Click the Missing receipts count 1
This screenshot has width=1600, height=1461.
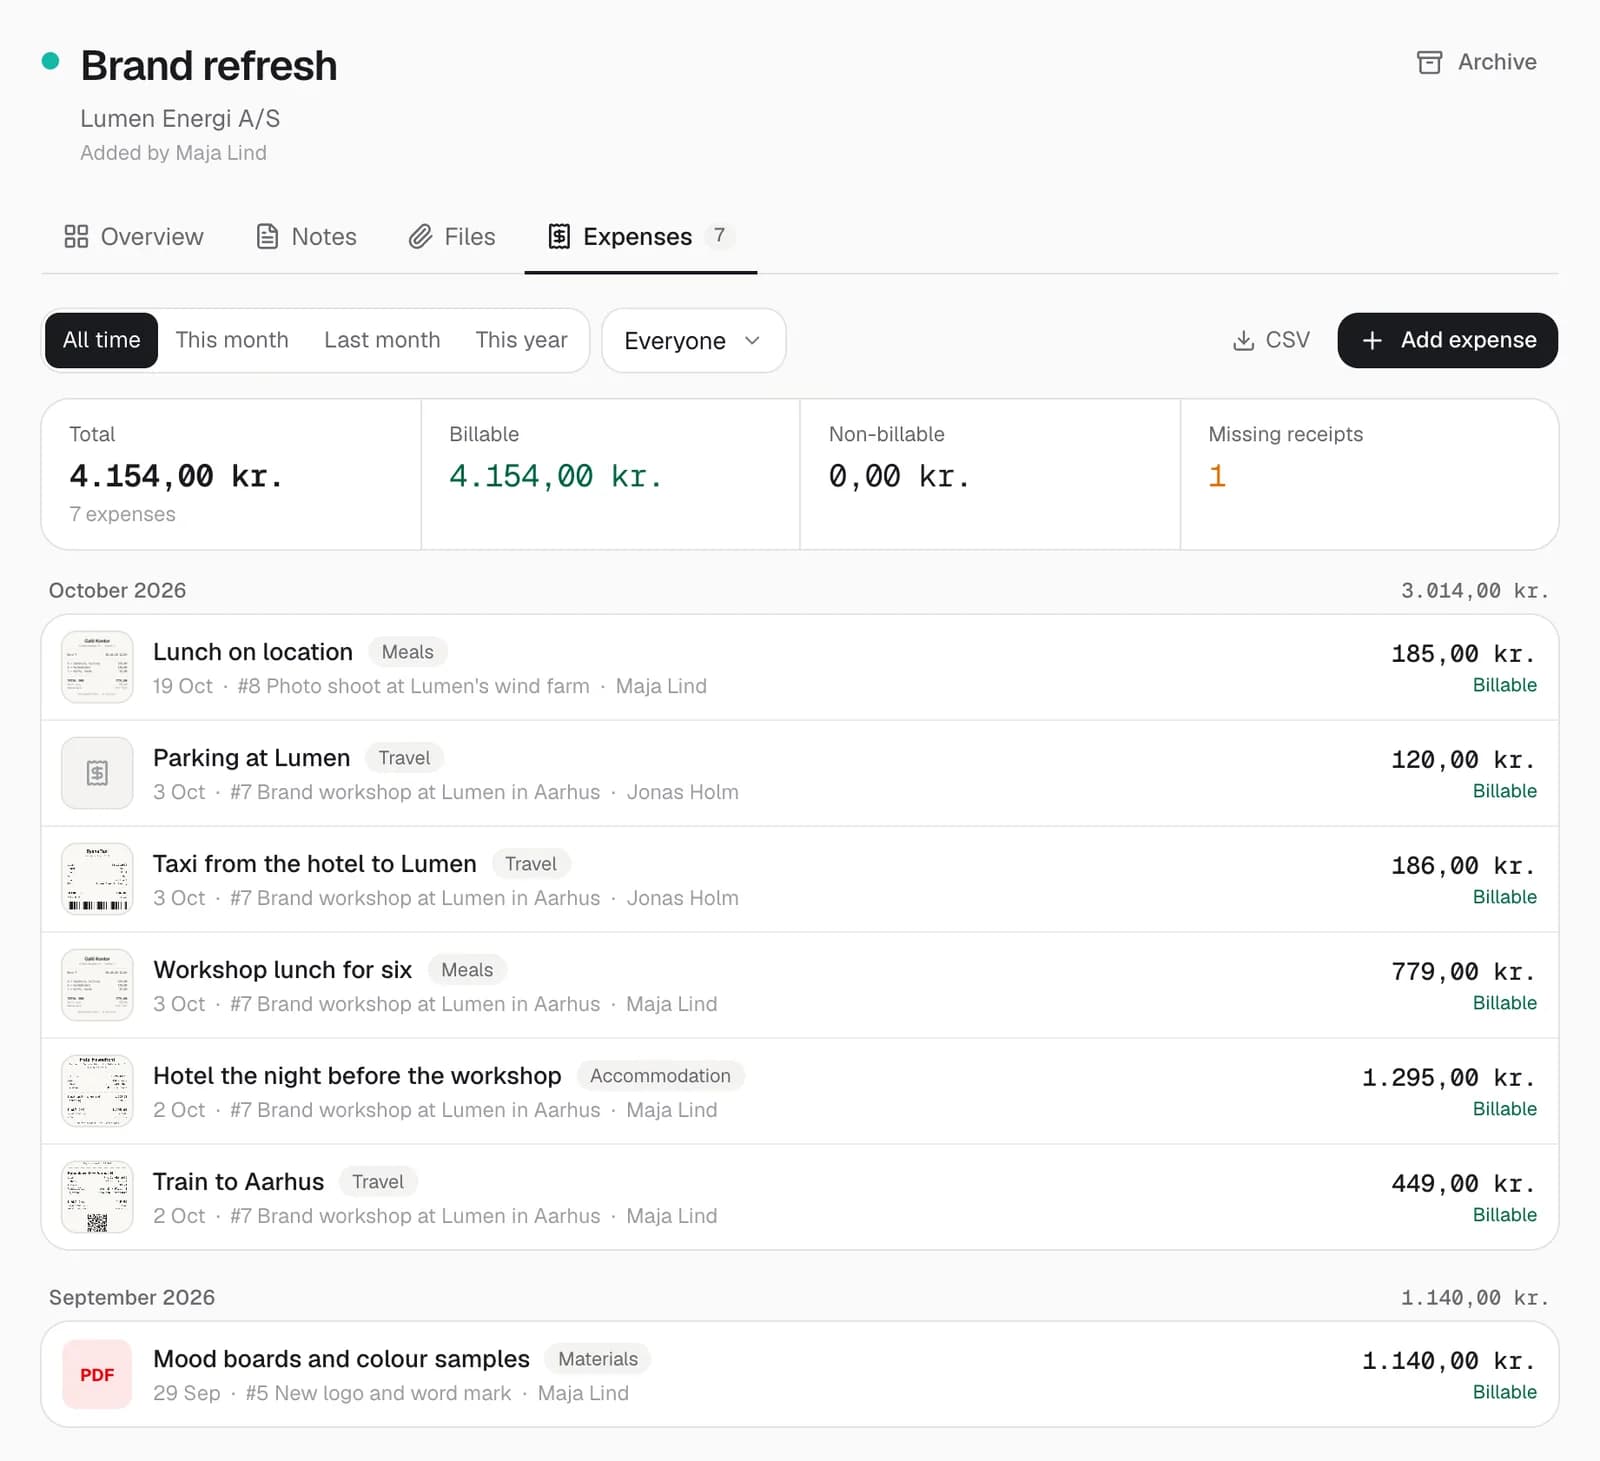(x=1217, y=476)
